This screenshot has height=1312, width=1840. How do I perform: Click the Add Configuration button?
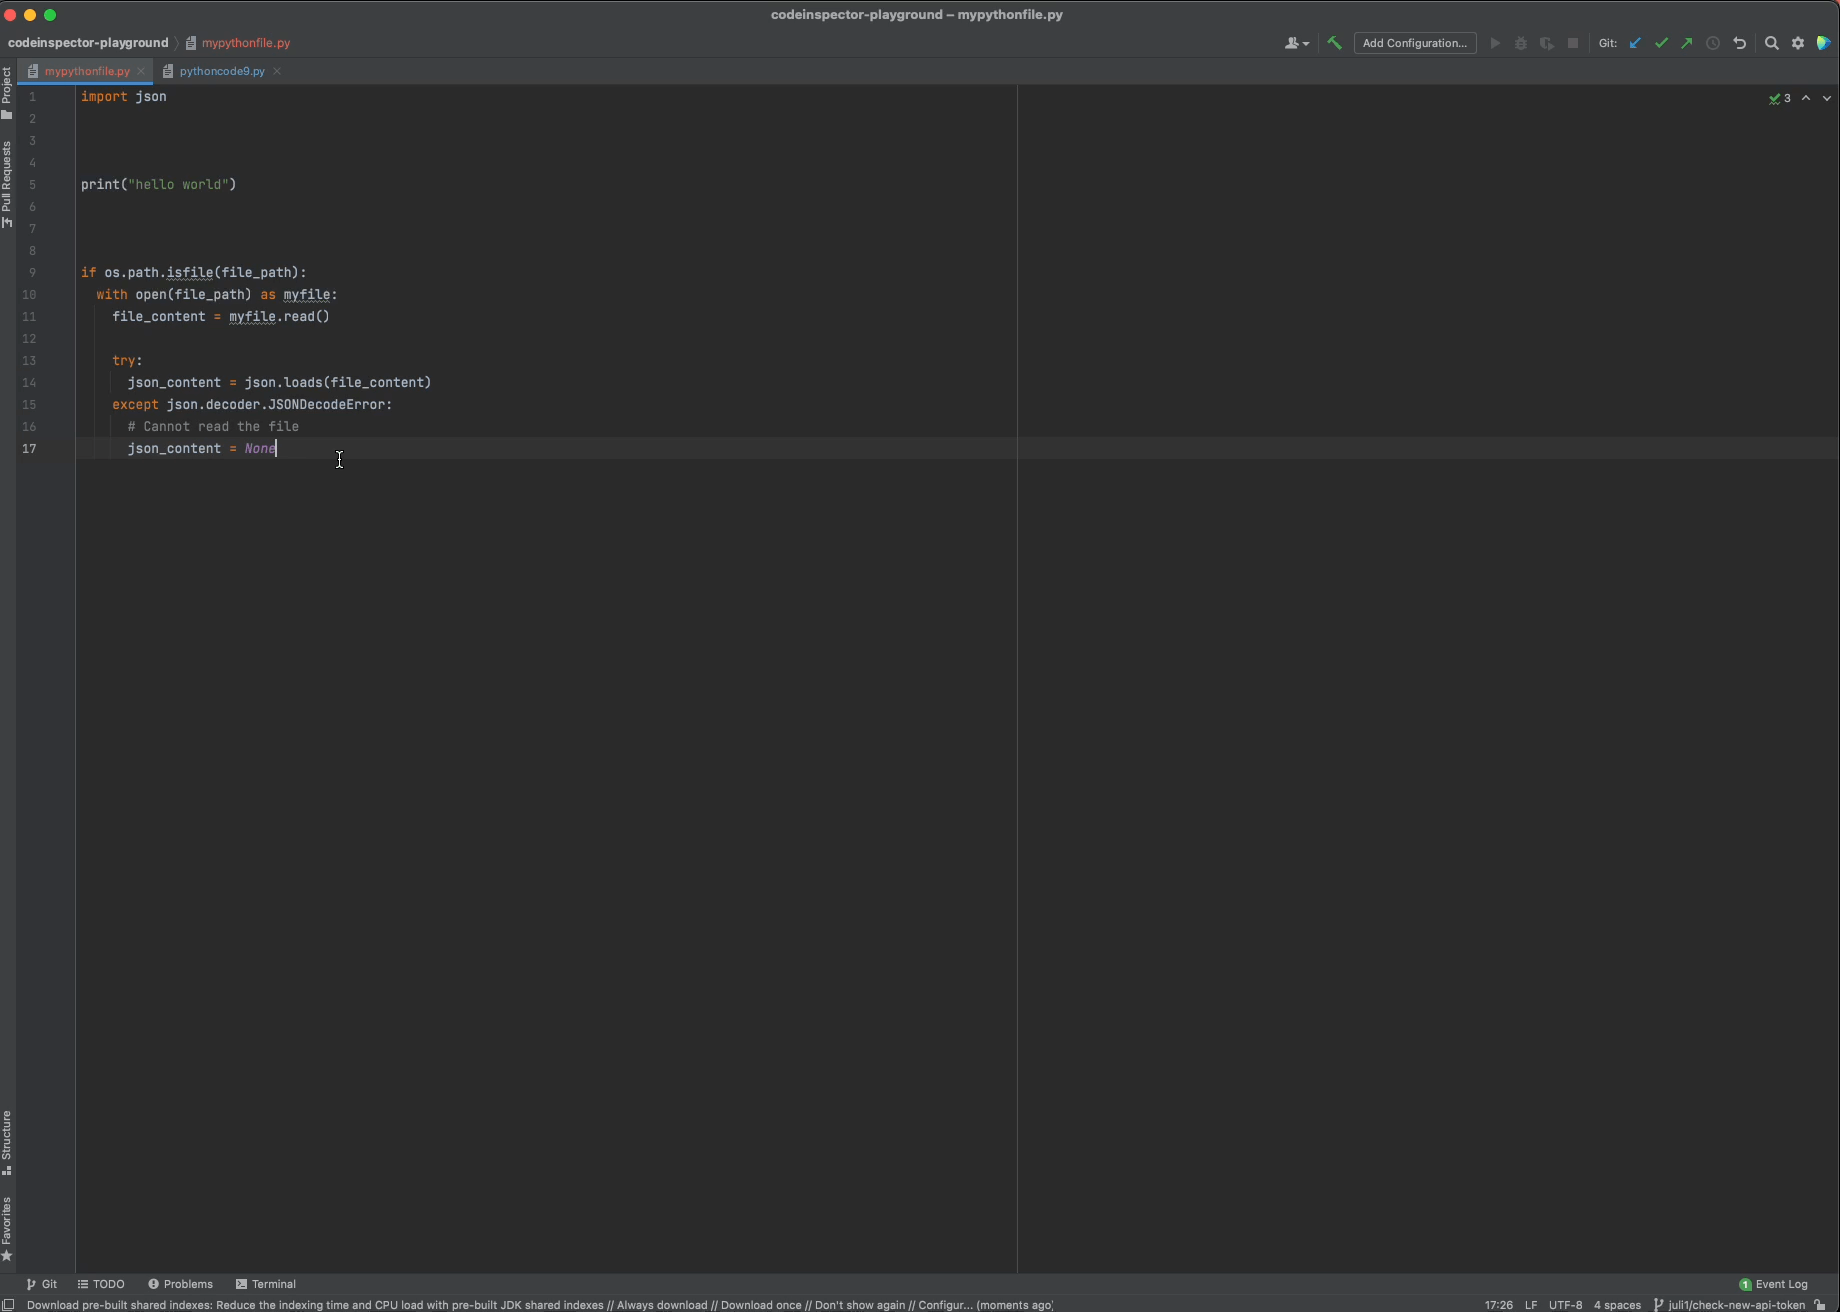click(1415, 43)
